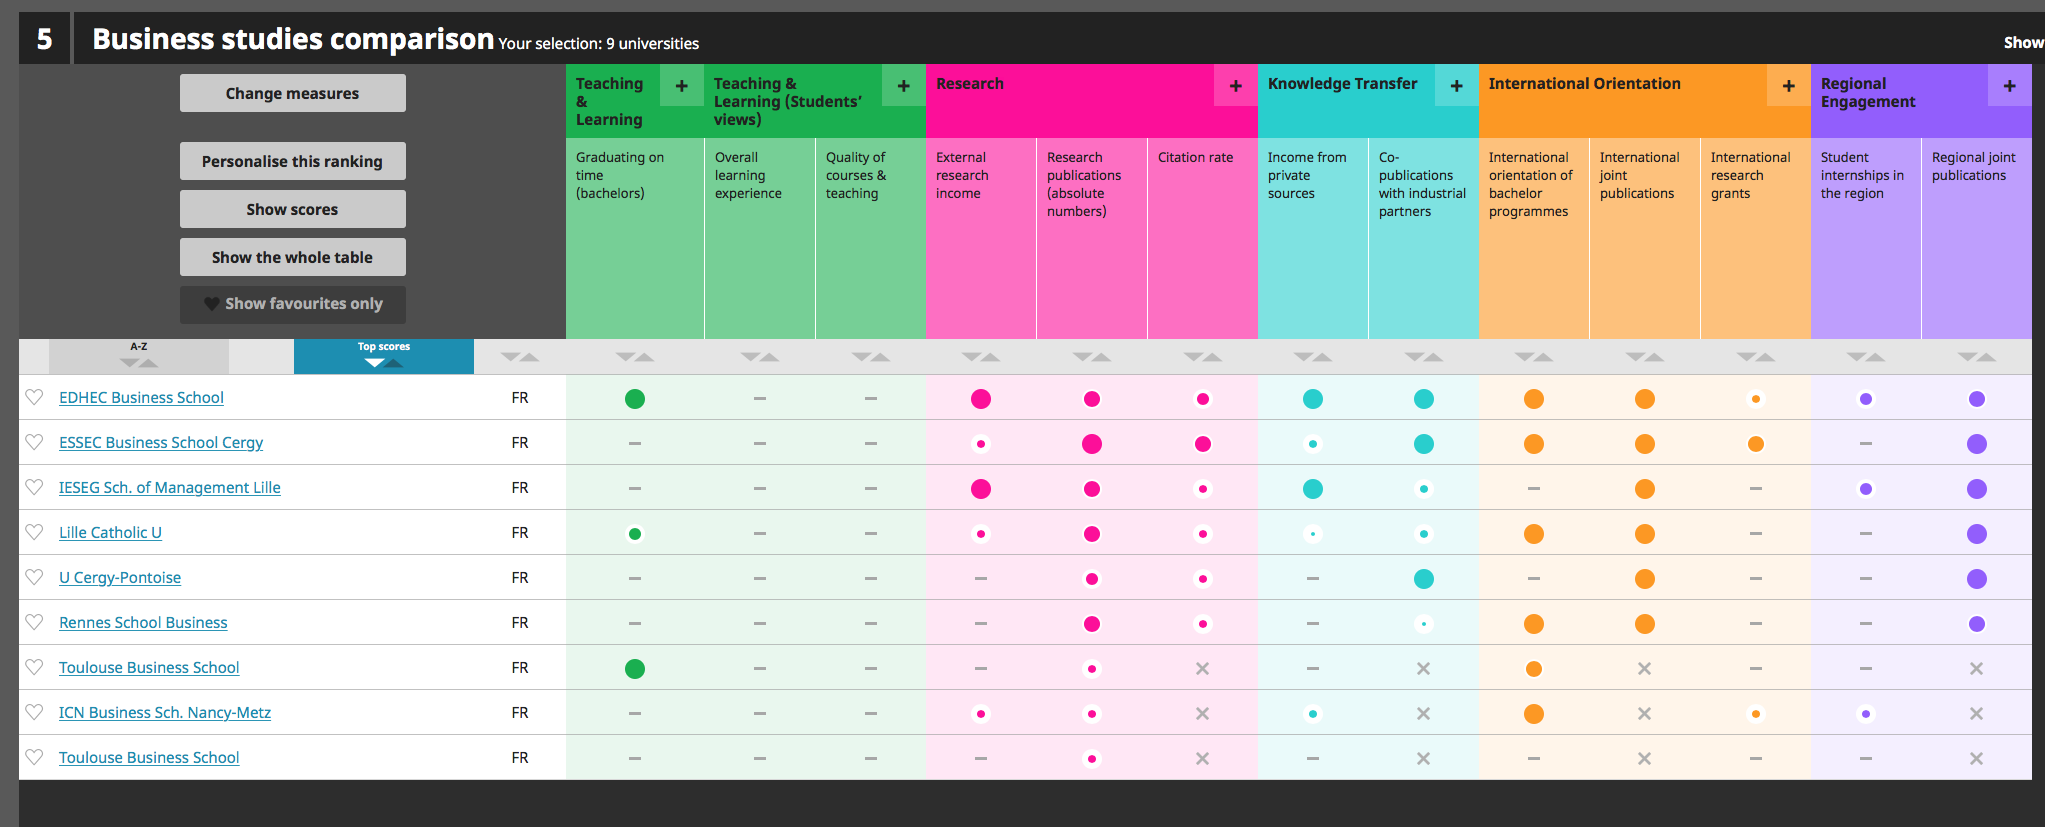
Task: Sort by Graduating on time column arrows
Action: (634, 357)
